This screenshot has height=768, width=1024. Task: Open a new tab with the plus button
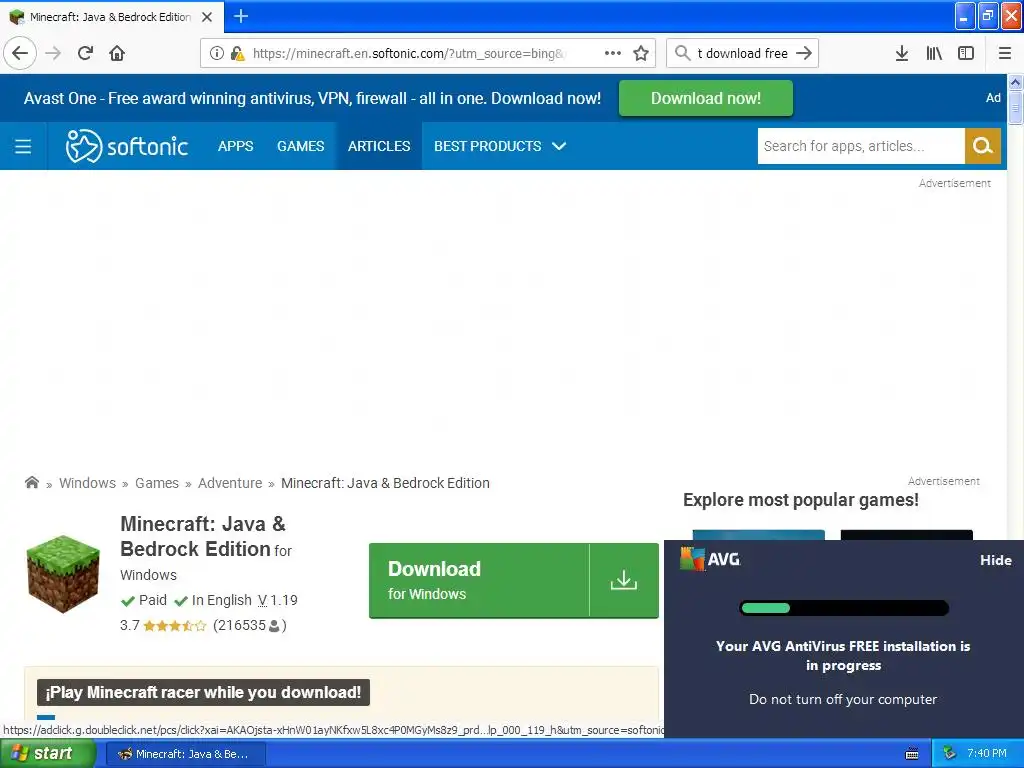(241, 16)
